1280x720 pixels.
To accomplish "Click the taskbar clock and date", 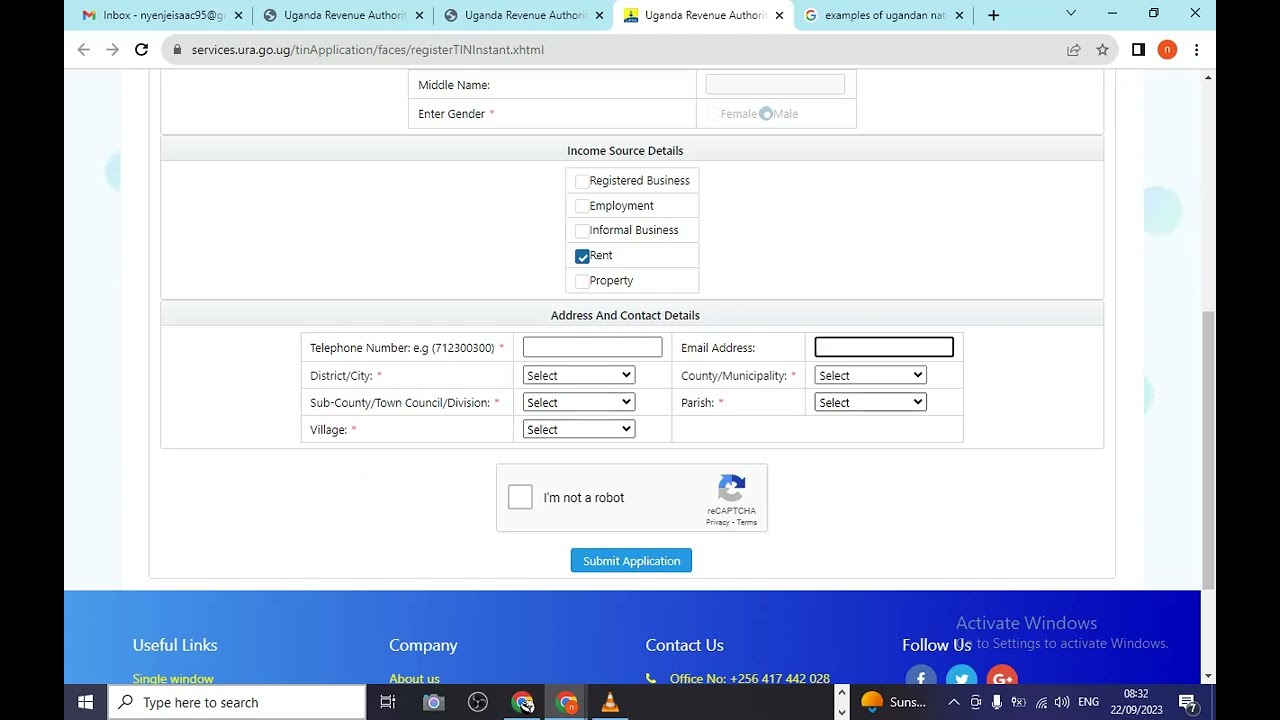I will click(1136, 702).
